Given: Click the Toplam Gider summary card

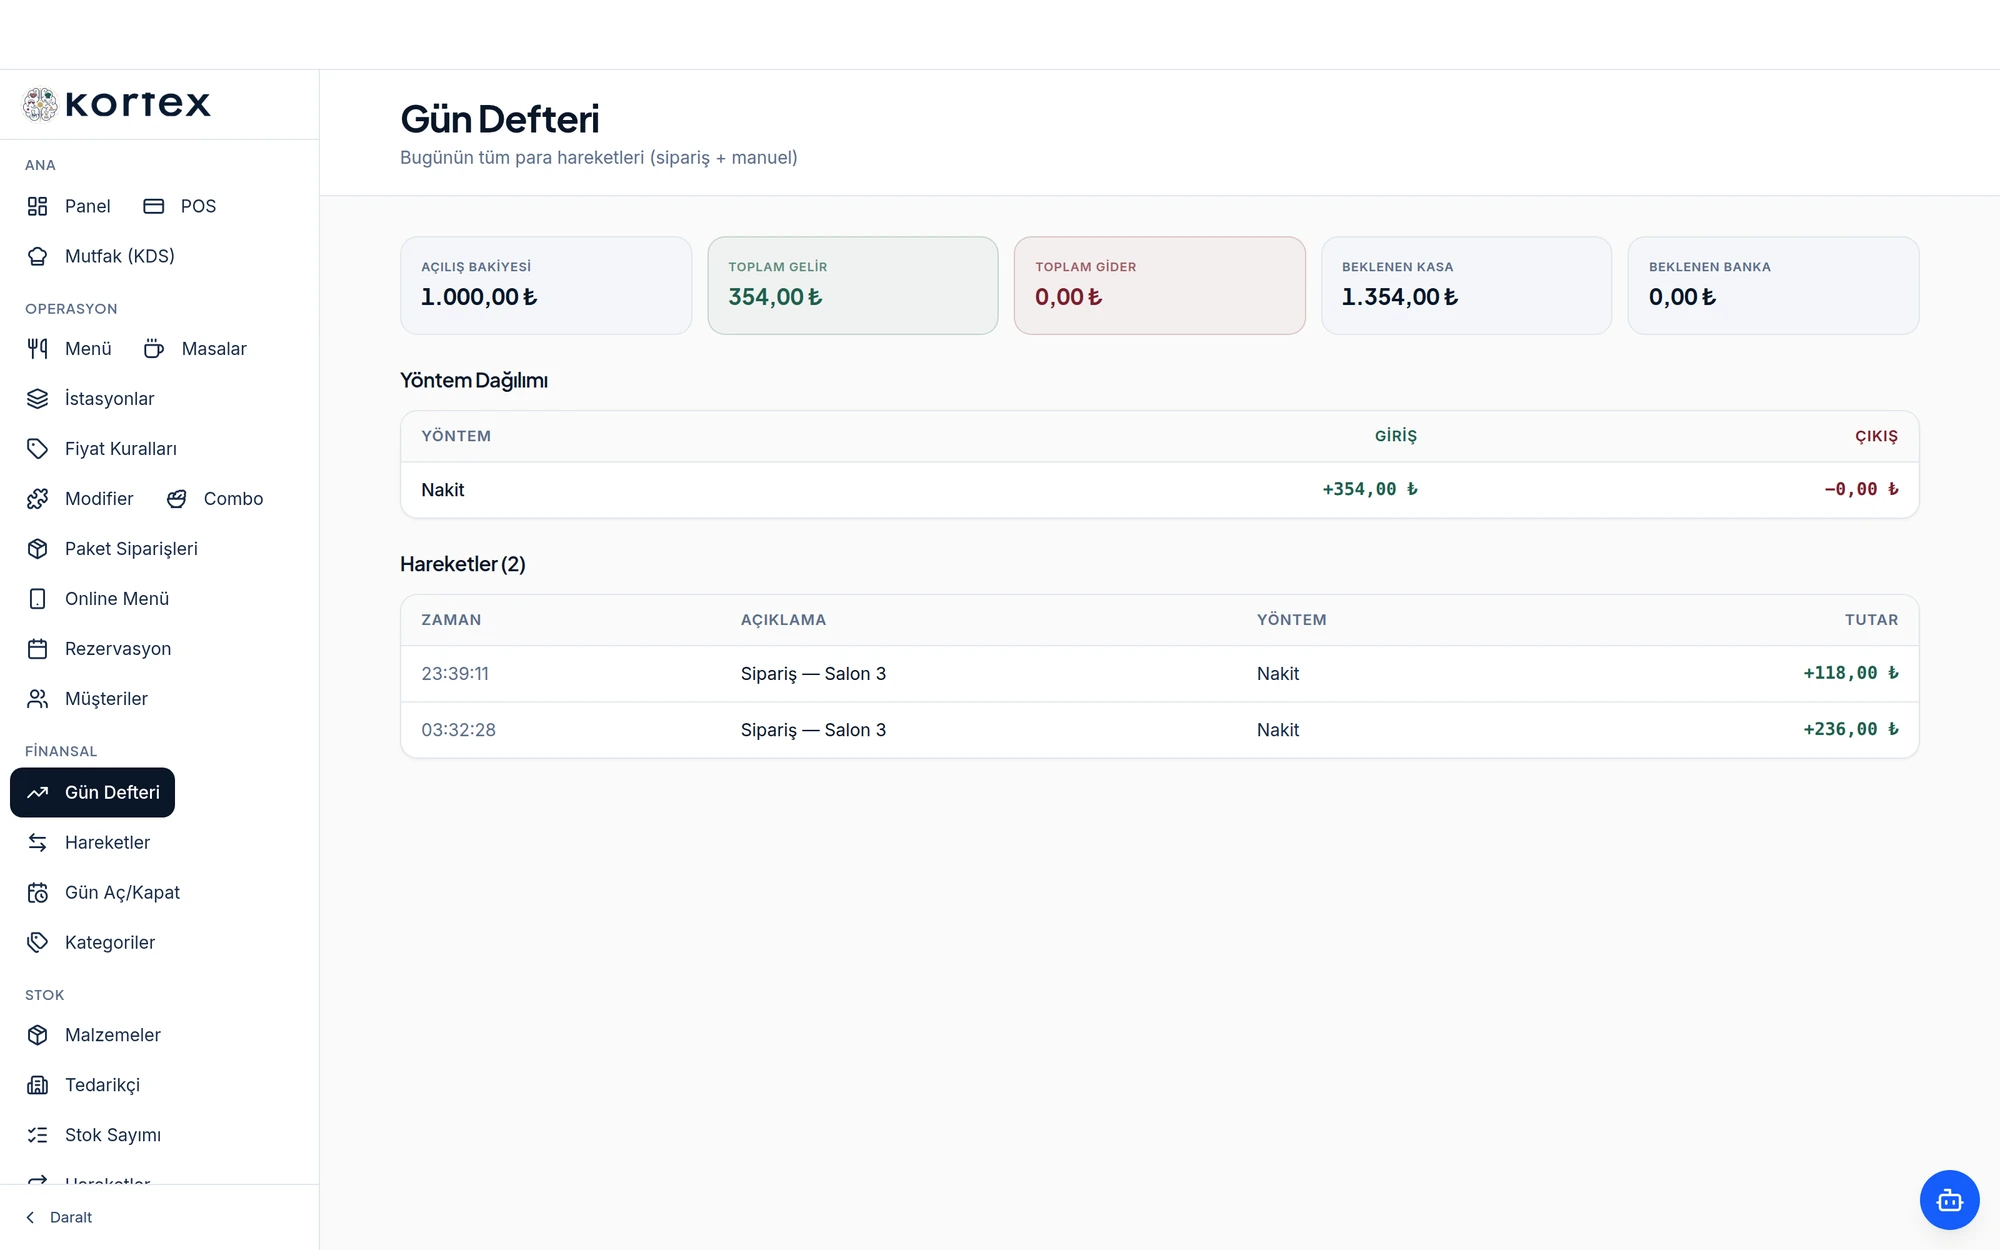Looking at the screenshot, I should click(1159, 285).
